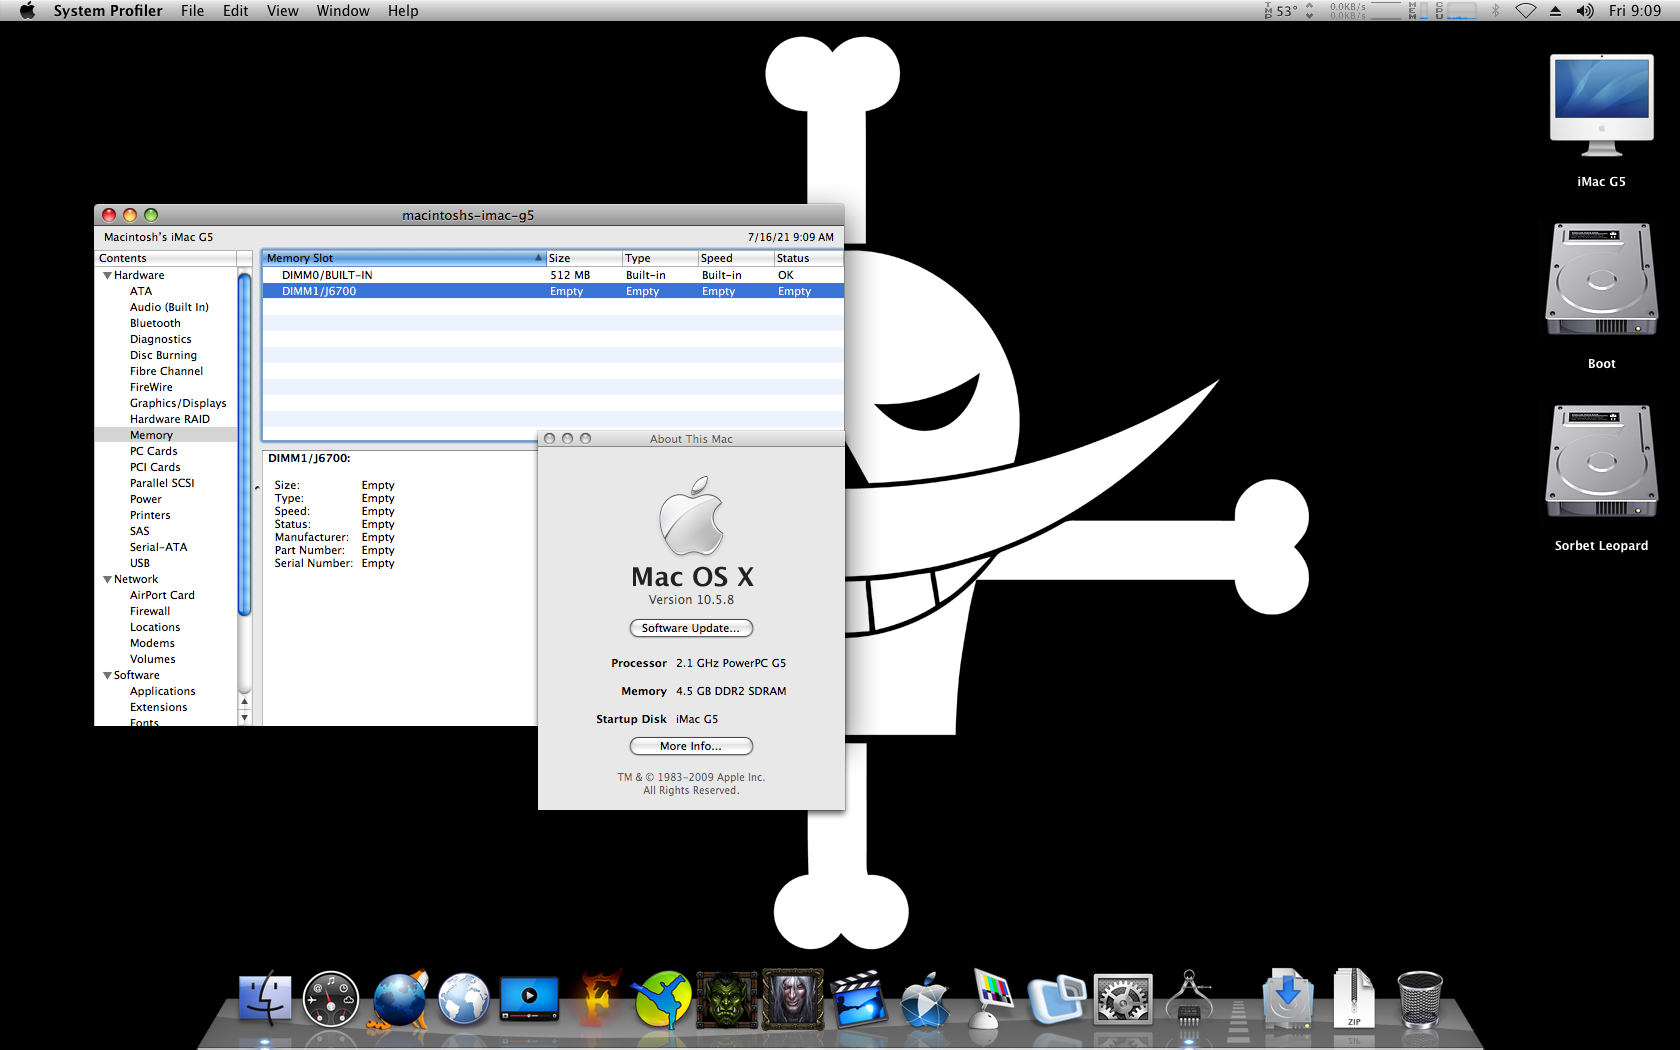Open the Trash in the Dock
Viewport: 1680px width, 1050px height.
[x=1419, y=999]
